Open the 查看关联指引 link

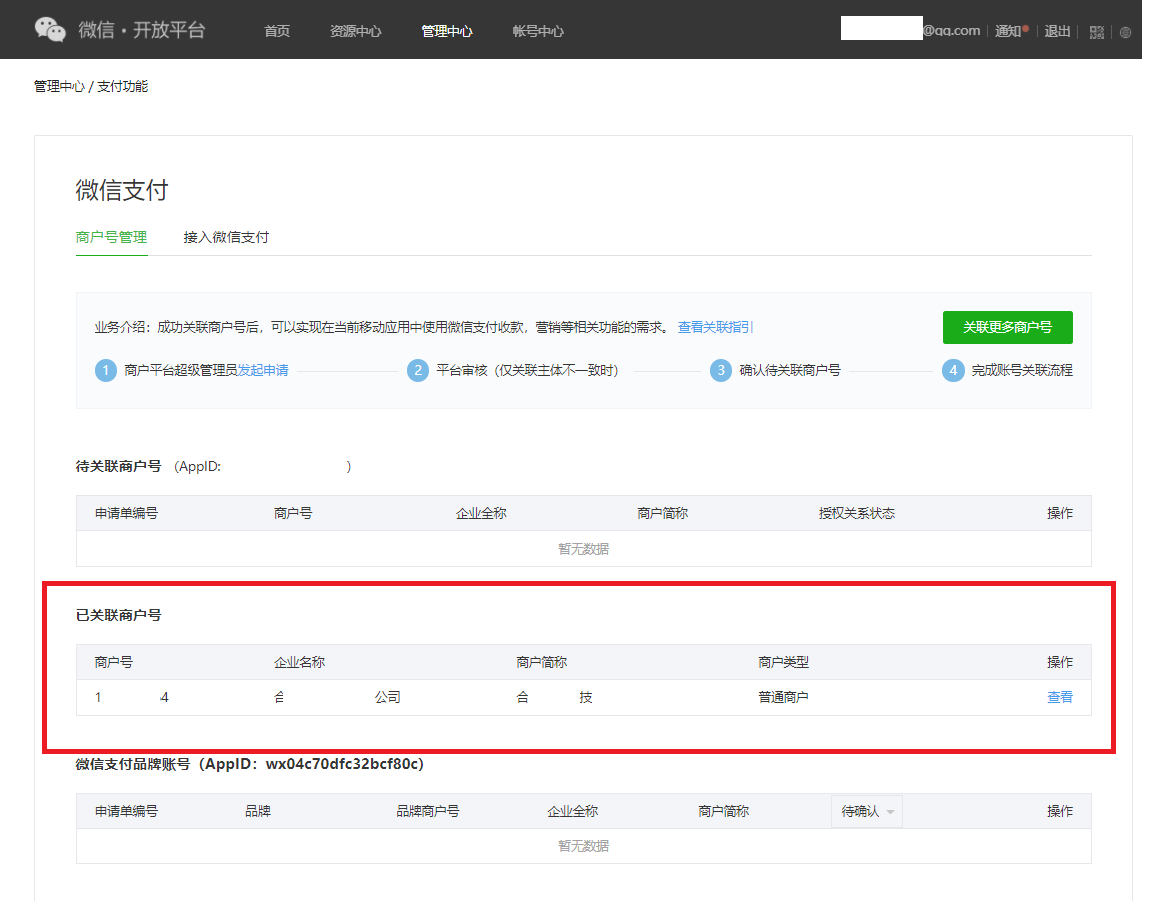tap(715, 327)
